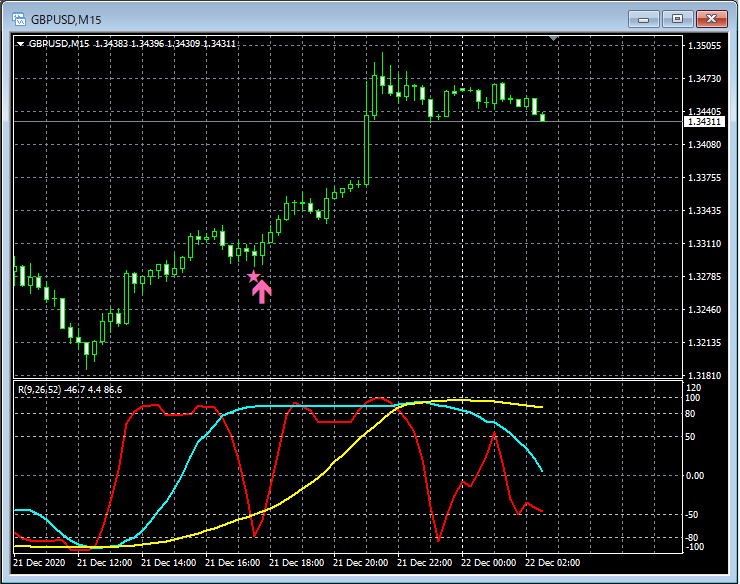
Task: Click the right end of yellow indicator line
Action: pos(542,407)
